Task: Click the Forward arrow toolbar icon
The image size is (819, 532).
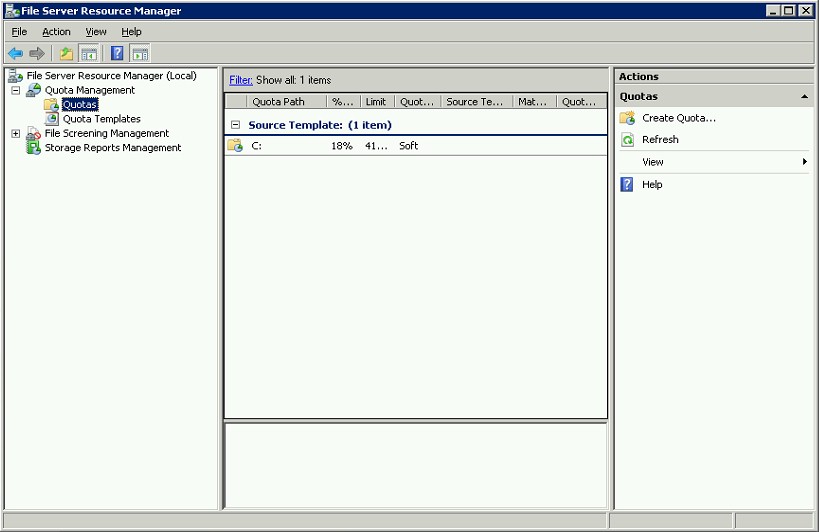Action: pyautogui.click(x=37, y=53)
